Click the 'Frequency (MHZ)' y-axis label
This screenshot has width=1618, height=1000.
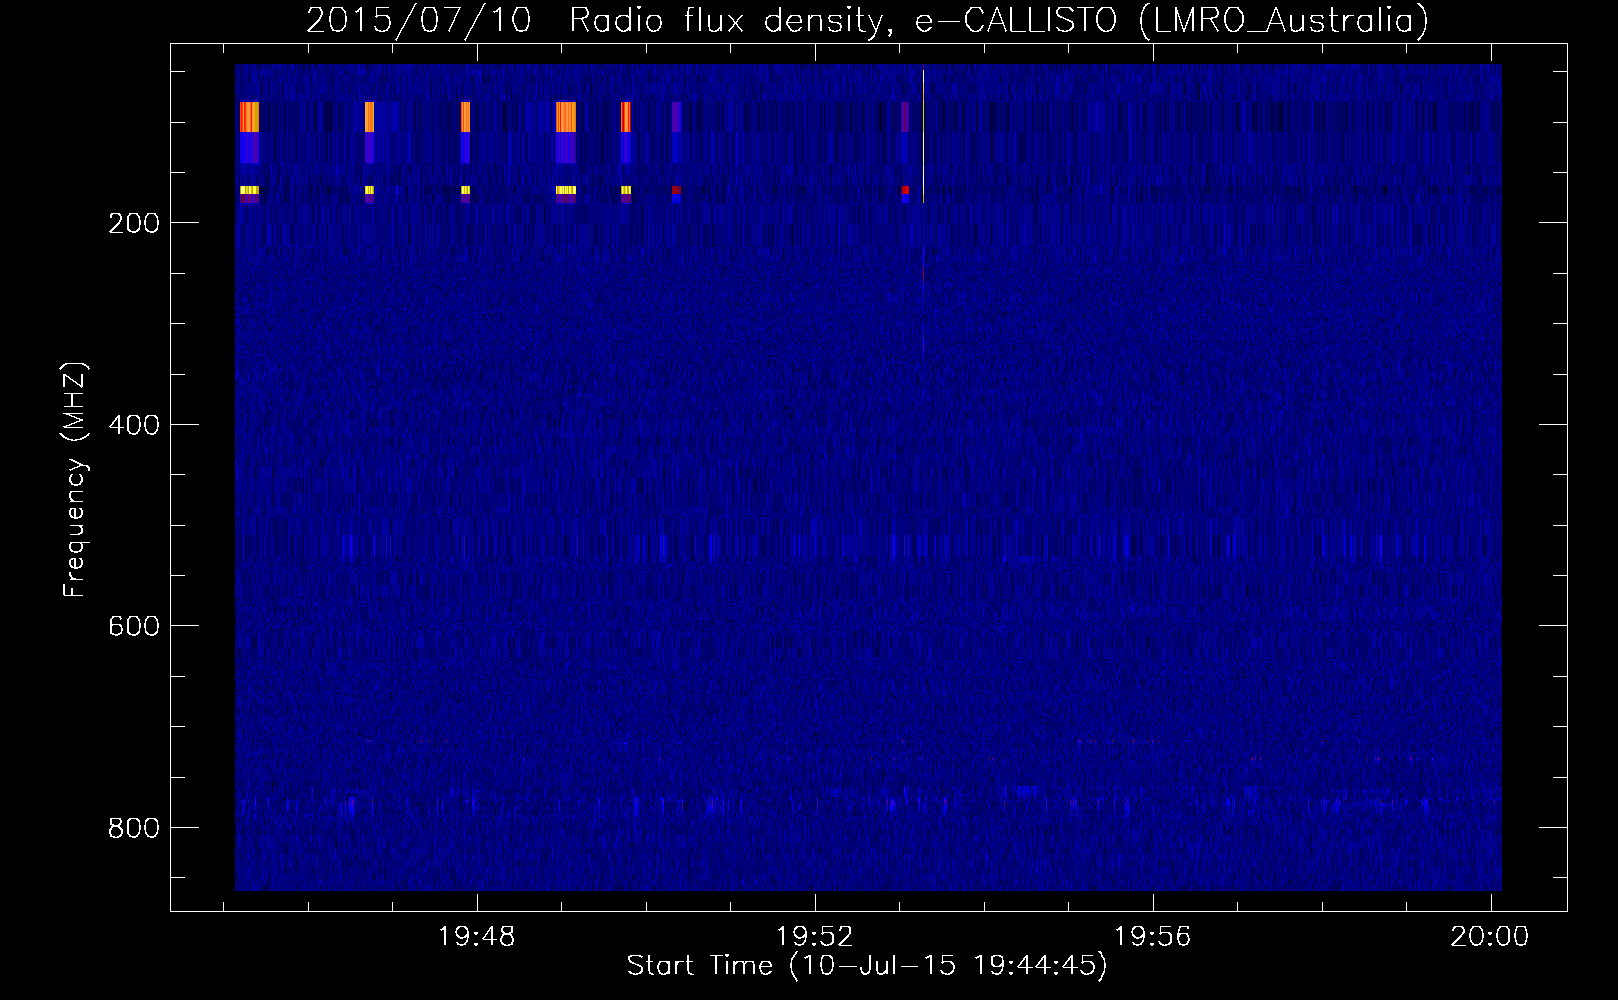[x=75, y=479]
